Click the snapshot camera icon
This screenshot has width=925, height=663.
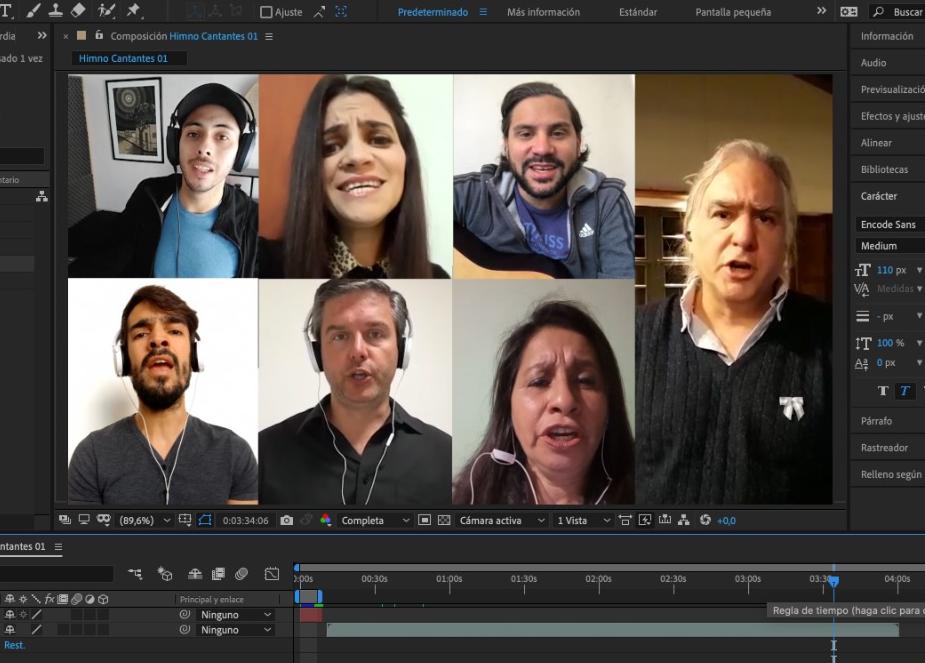point(287,520)
